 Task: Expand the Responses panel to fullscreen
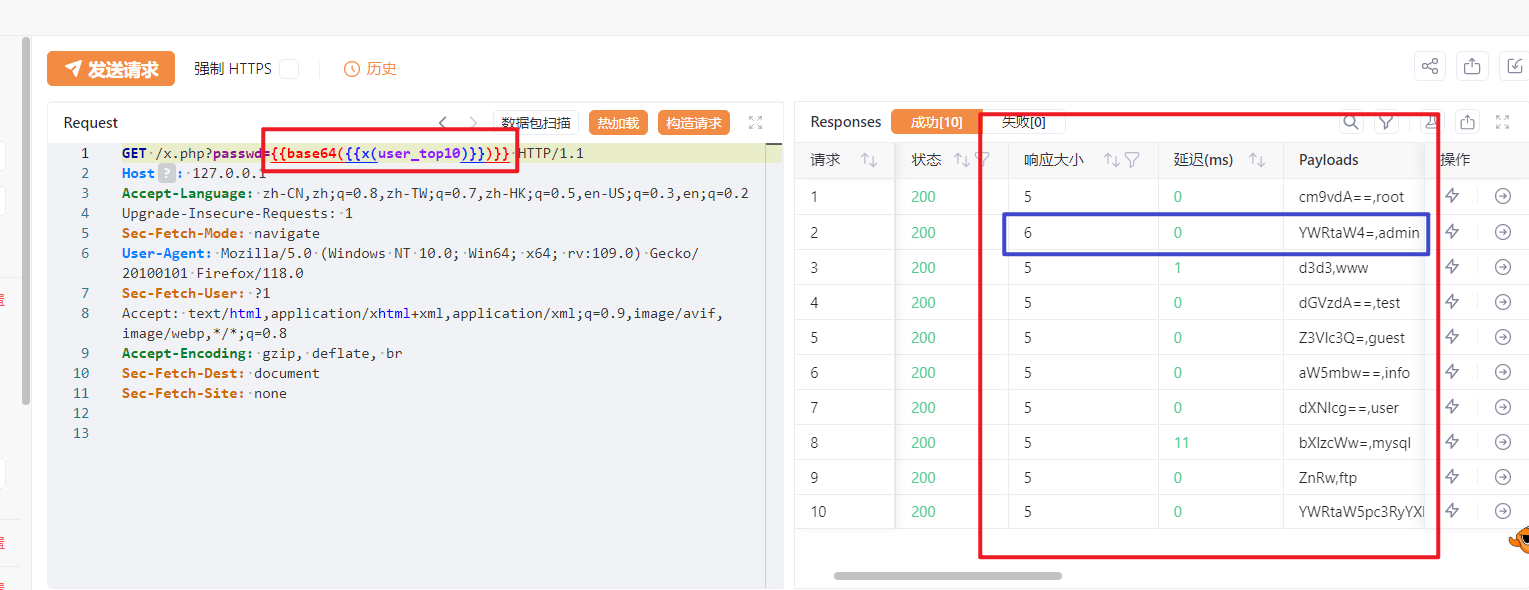pyautogui.click(x=1502, y=122)
